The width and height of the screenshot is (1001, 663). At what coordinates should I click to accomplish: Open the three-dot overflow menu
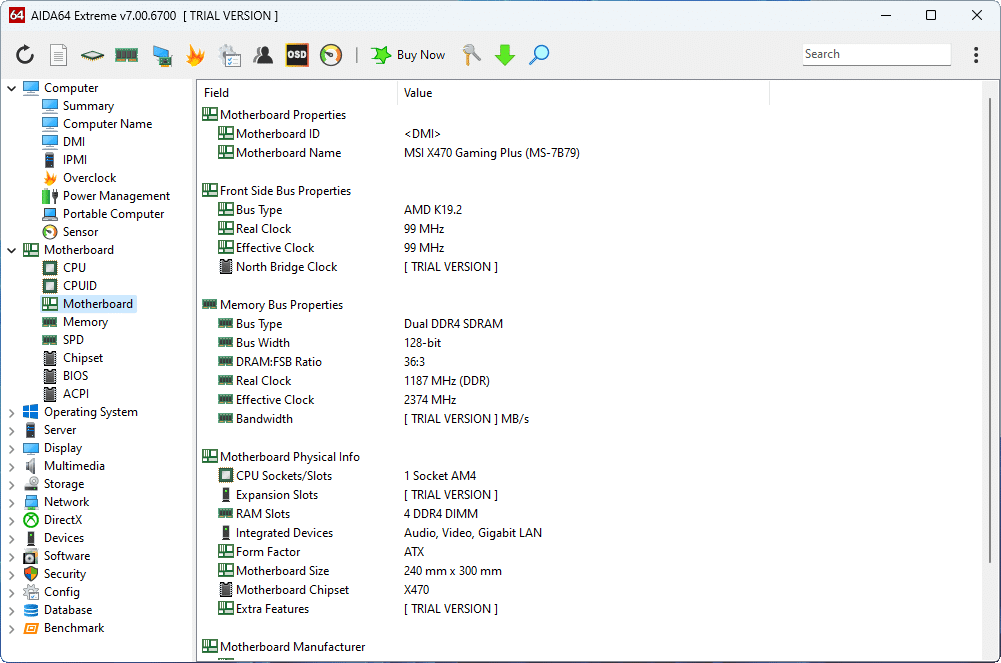point(975,55)
